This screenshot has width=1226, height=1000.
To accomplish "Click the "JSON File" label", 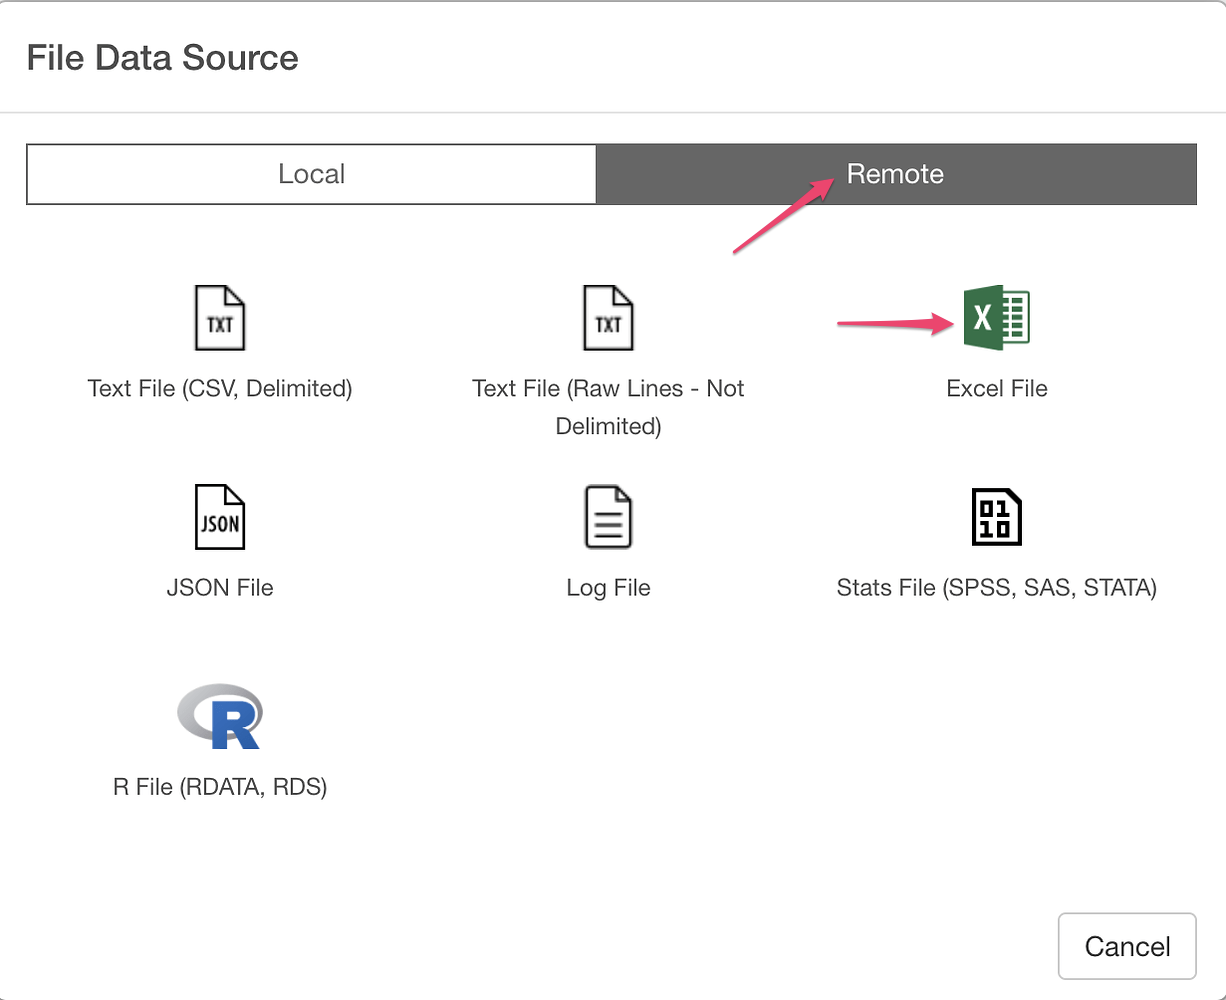I will pyautogui.click(x=220, y=587).
